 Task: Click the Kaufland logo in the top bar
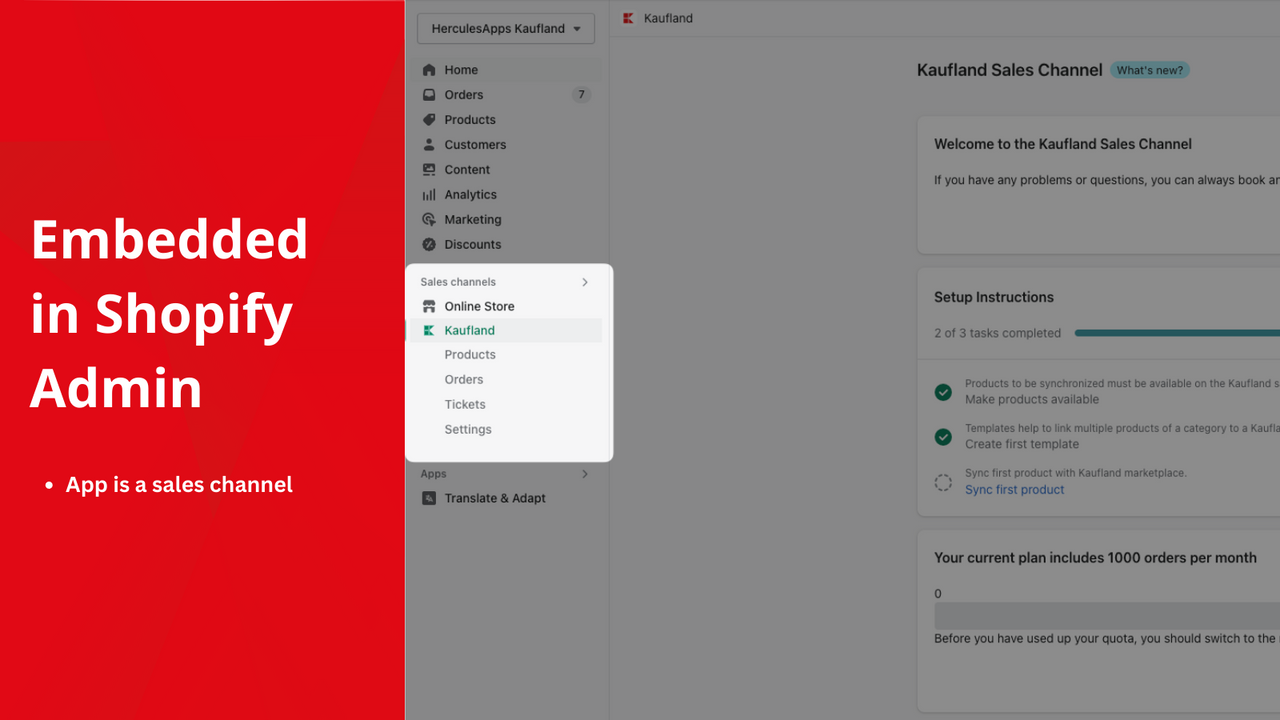[628, 18]
